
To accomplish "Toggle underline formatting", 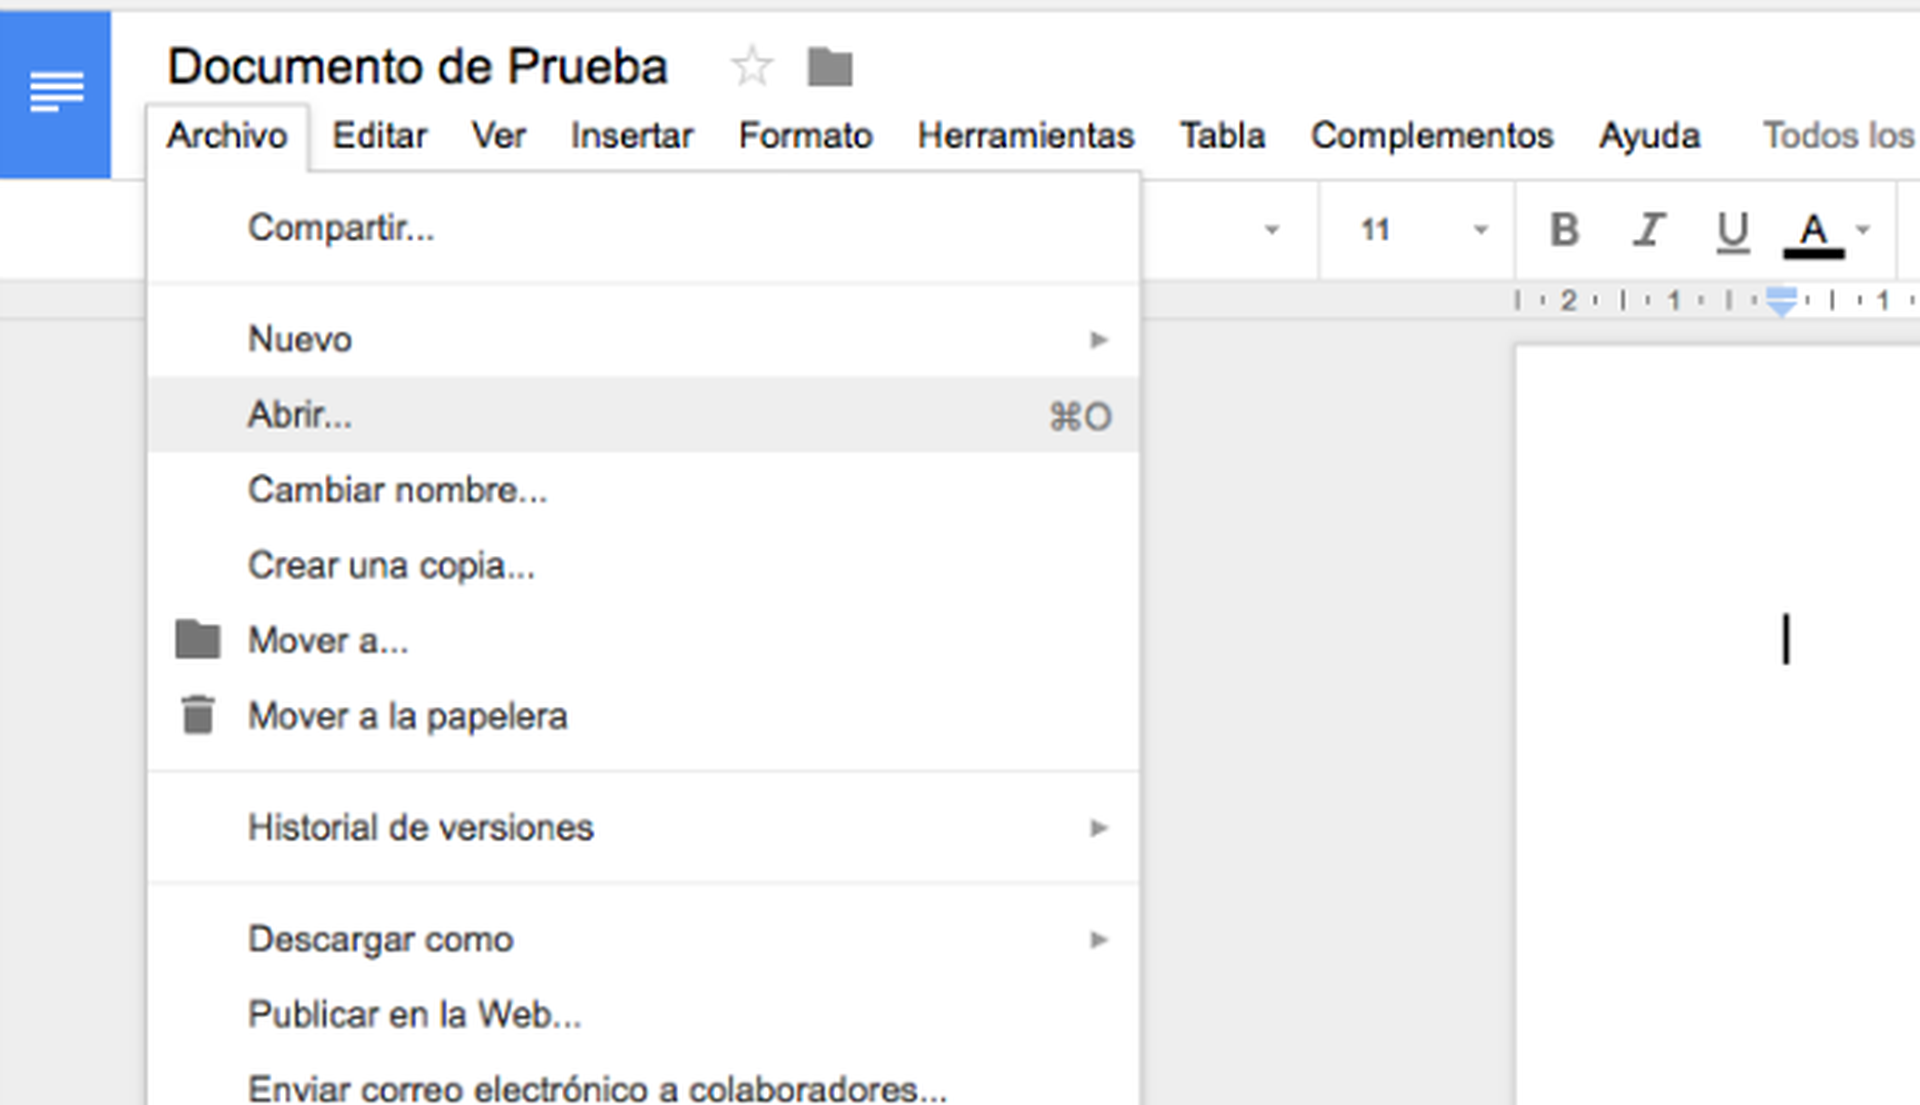I will (1731, 229).
